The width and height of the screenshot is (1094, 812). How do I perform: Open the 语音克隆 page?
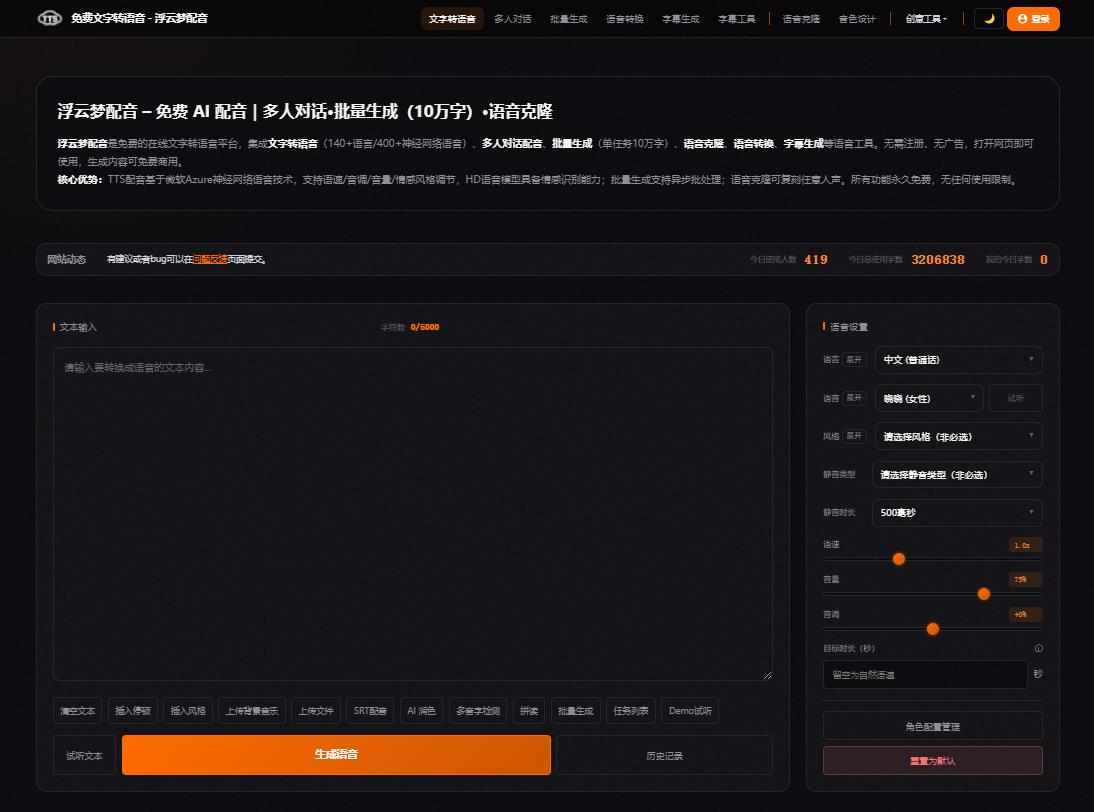tap(801, 19)
